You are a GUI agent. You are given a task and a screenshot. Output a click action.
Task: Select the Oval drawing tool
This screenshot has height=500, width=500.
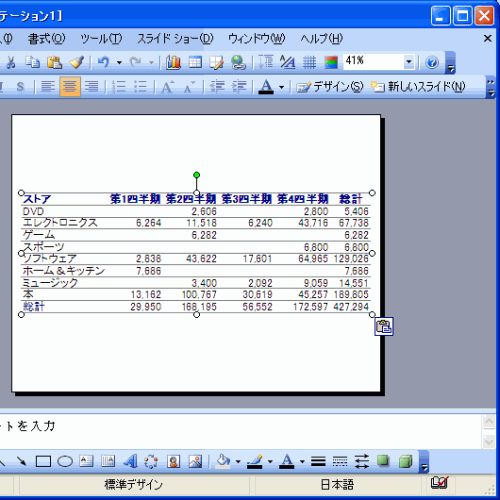point(65,461)
